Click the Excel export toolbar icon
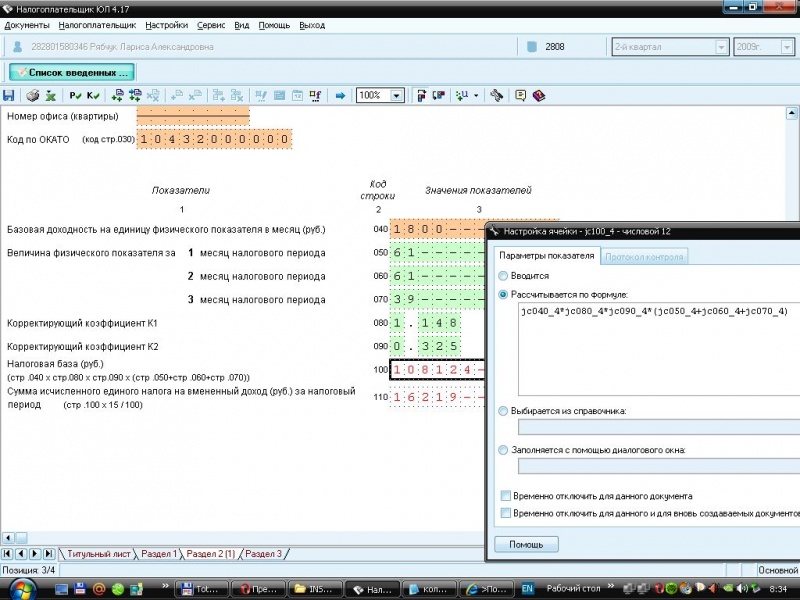Image resolution: width=800 pixels, height=600 pixels. click(50, 95)
